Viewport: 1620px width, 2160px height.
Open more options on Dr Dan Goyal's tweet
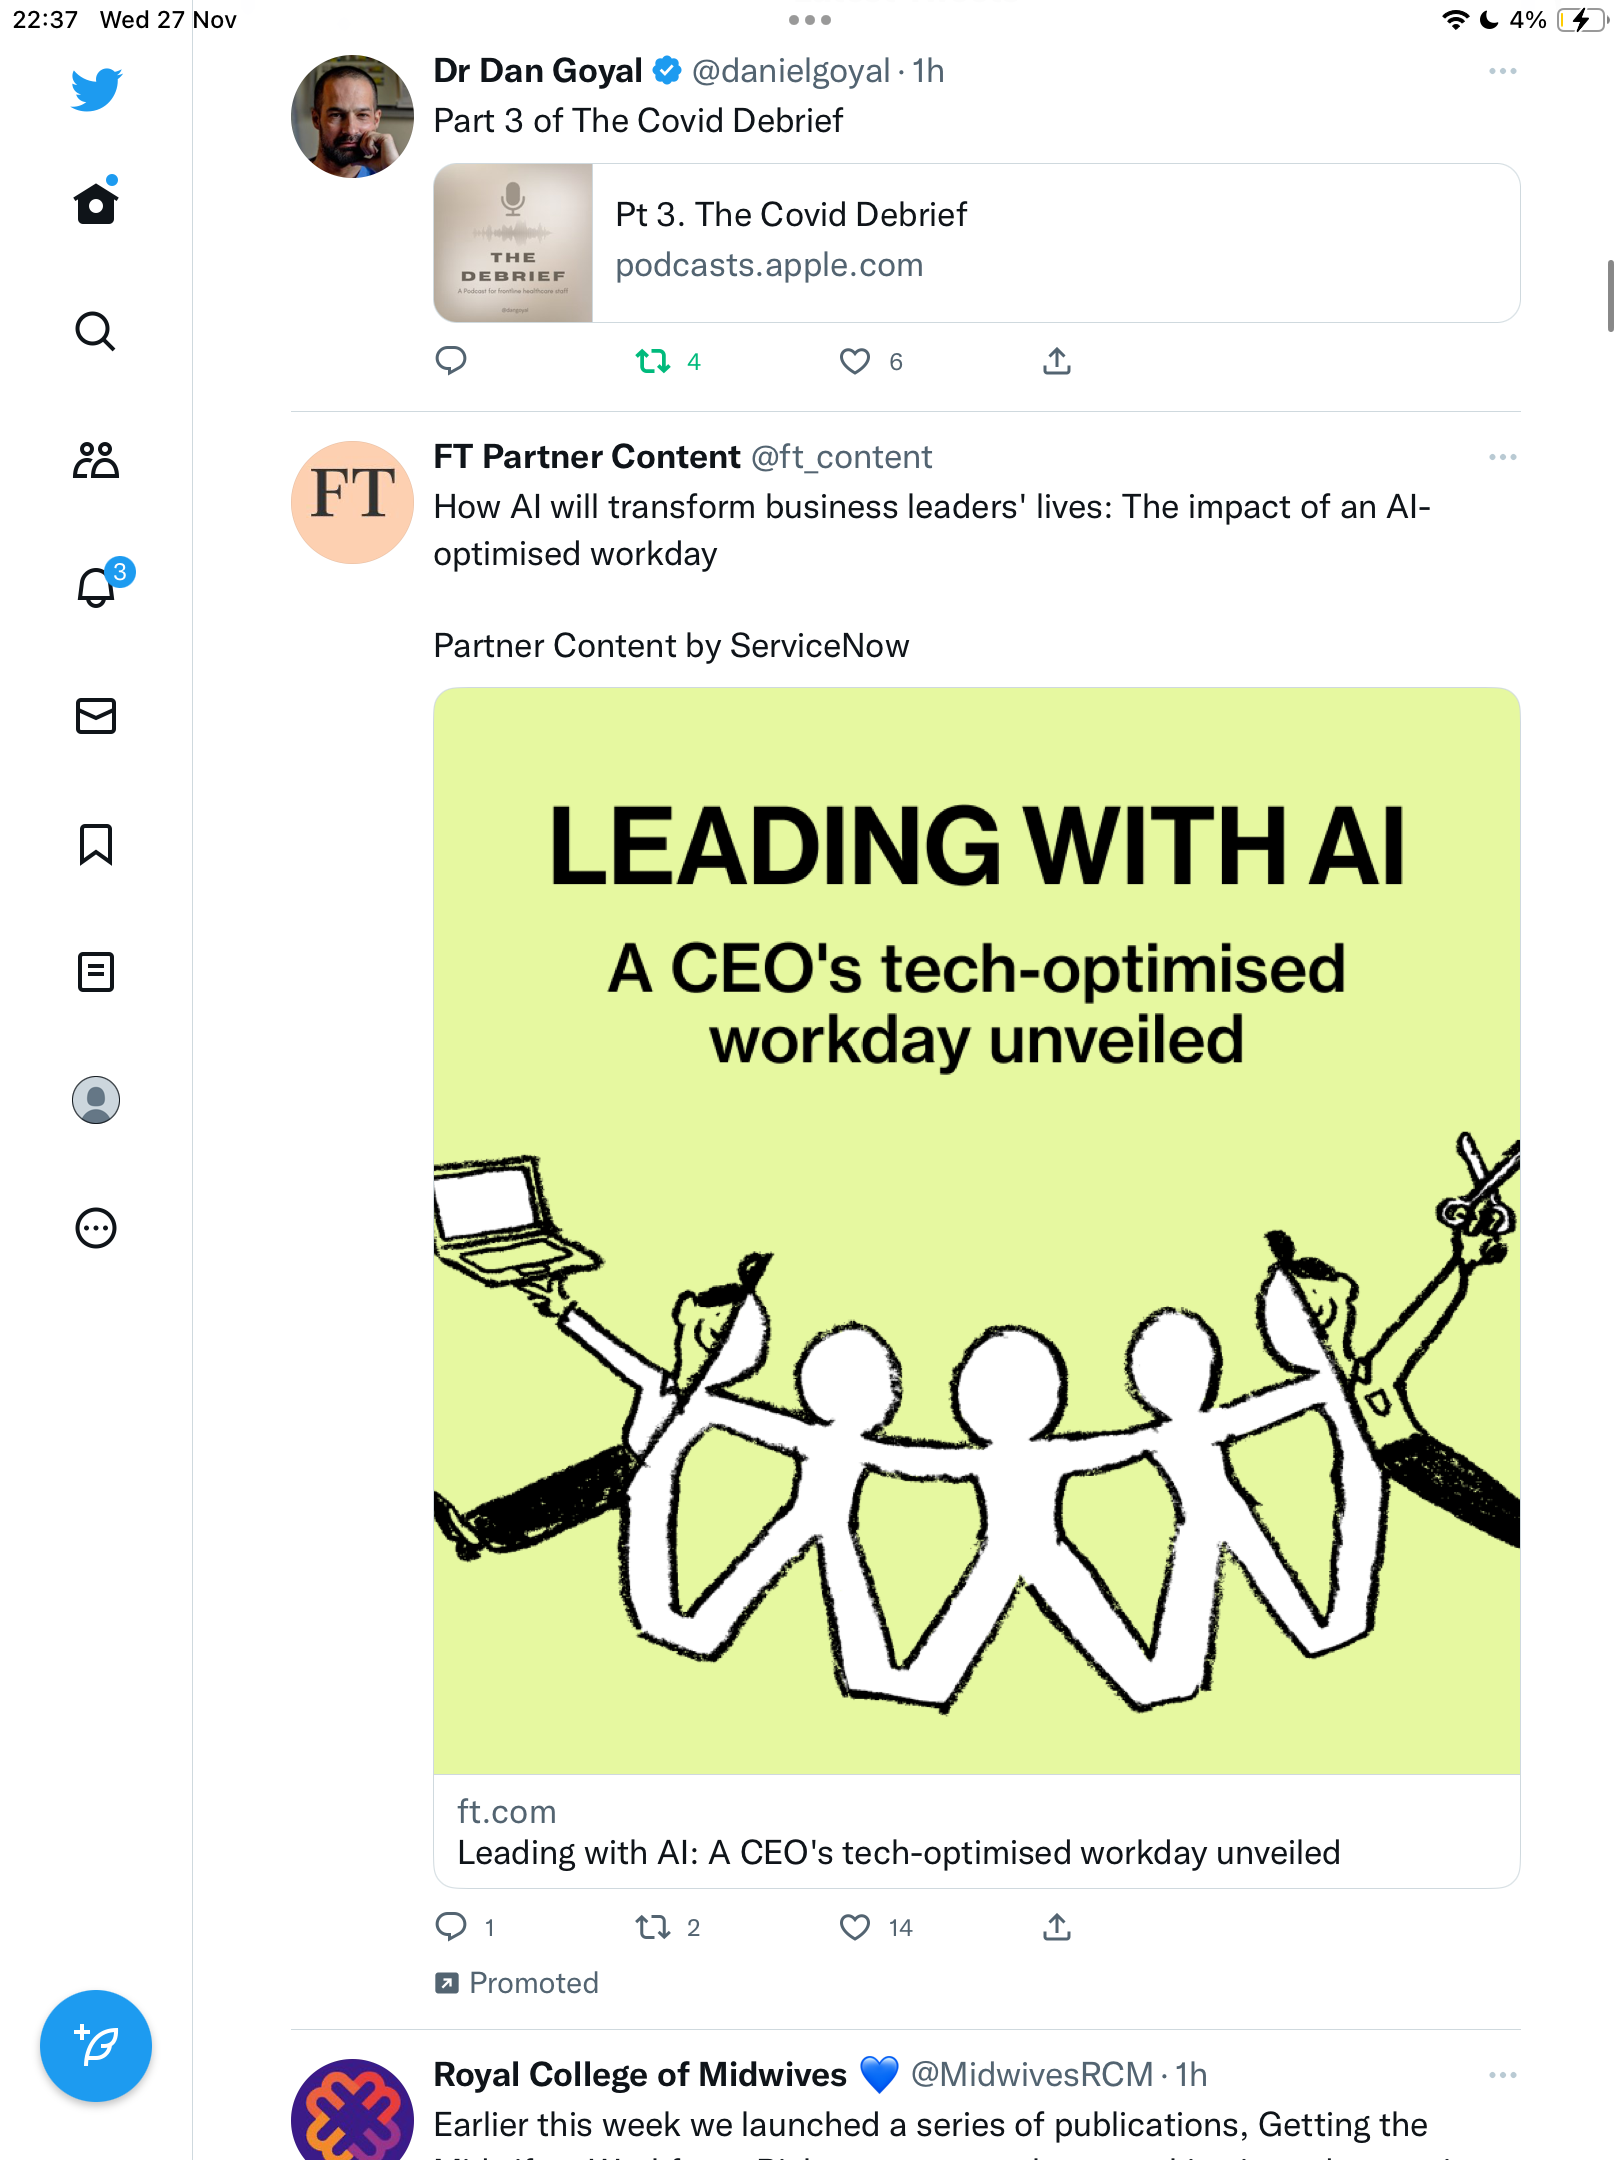(x=1502, y=71)
